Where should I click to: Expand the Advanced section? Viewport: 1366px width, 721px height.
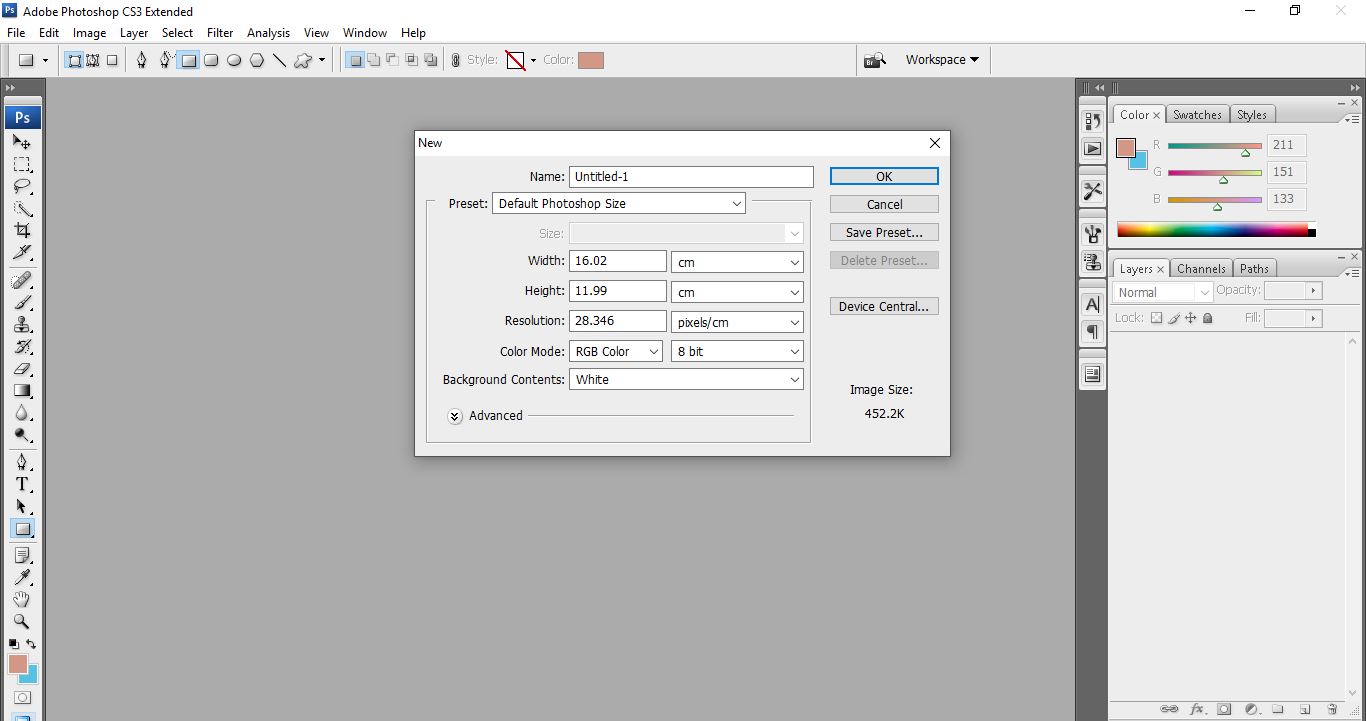pyautogui.click(x=455, y=416)
